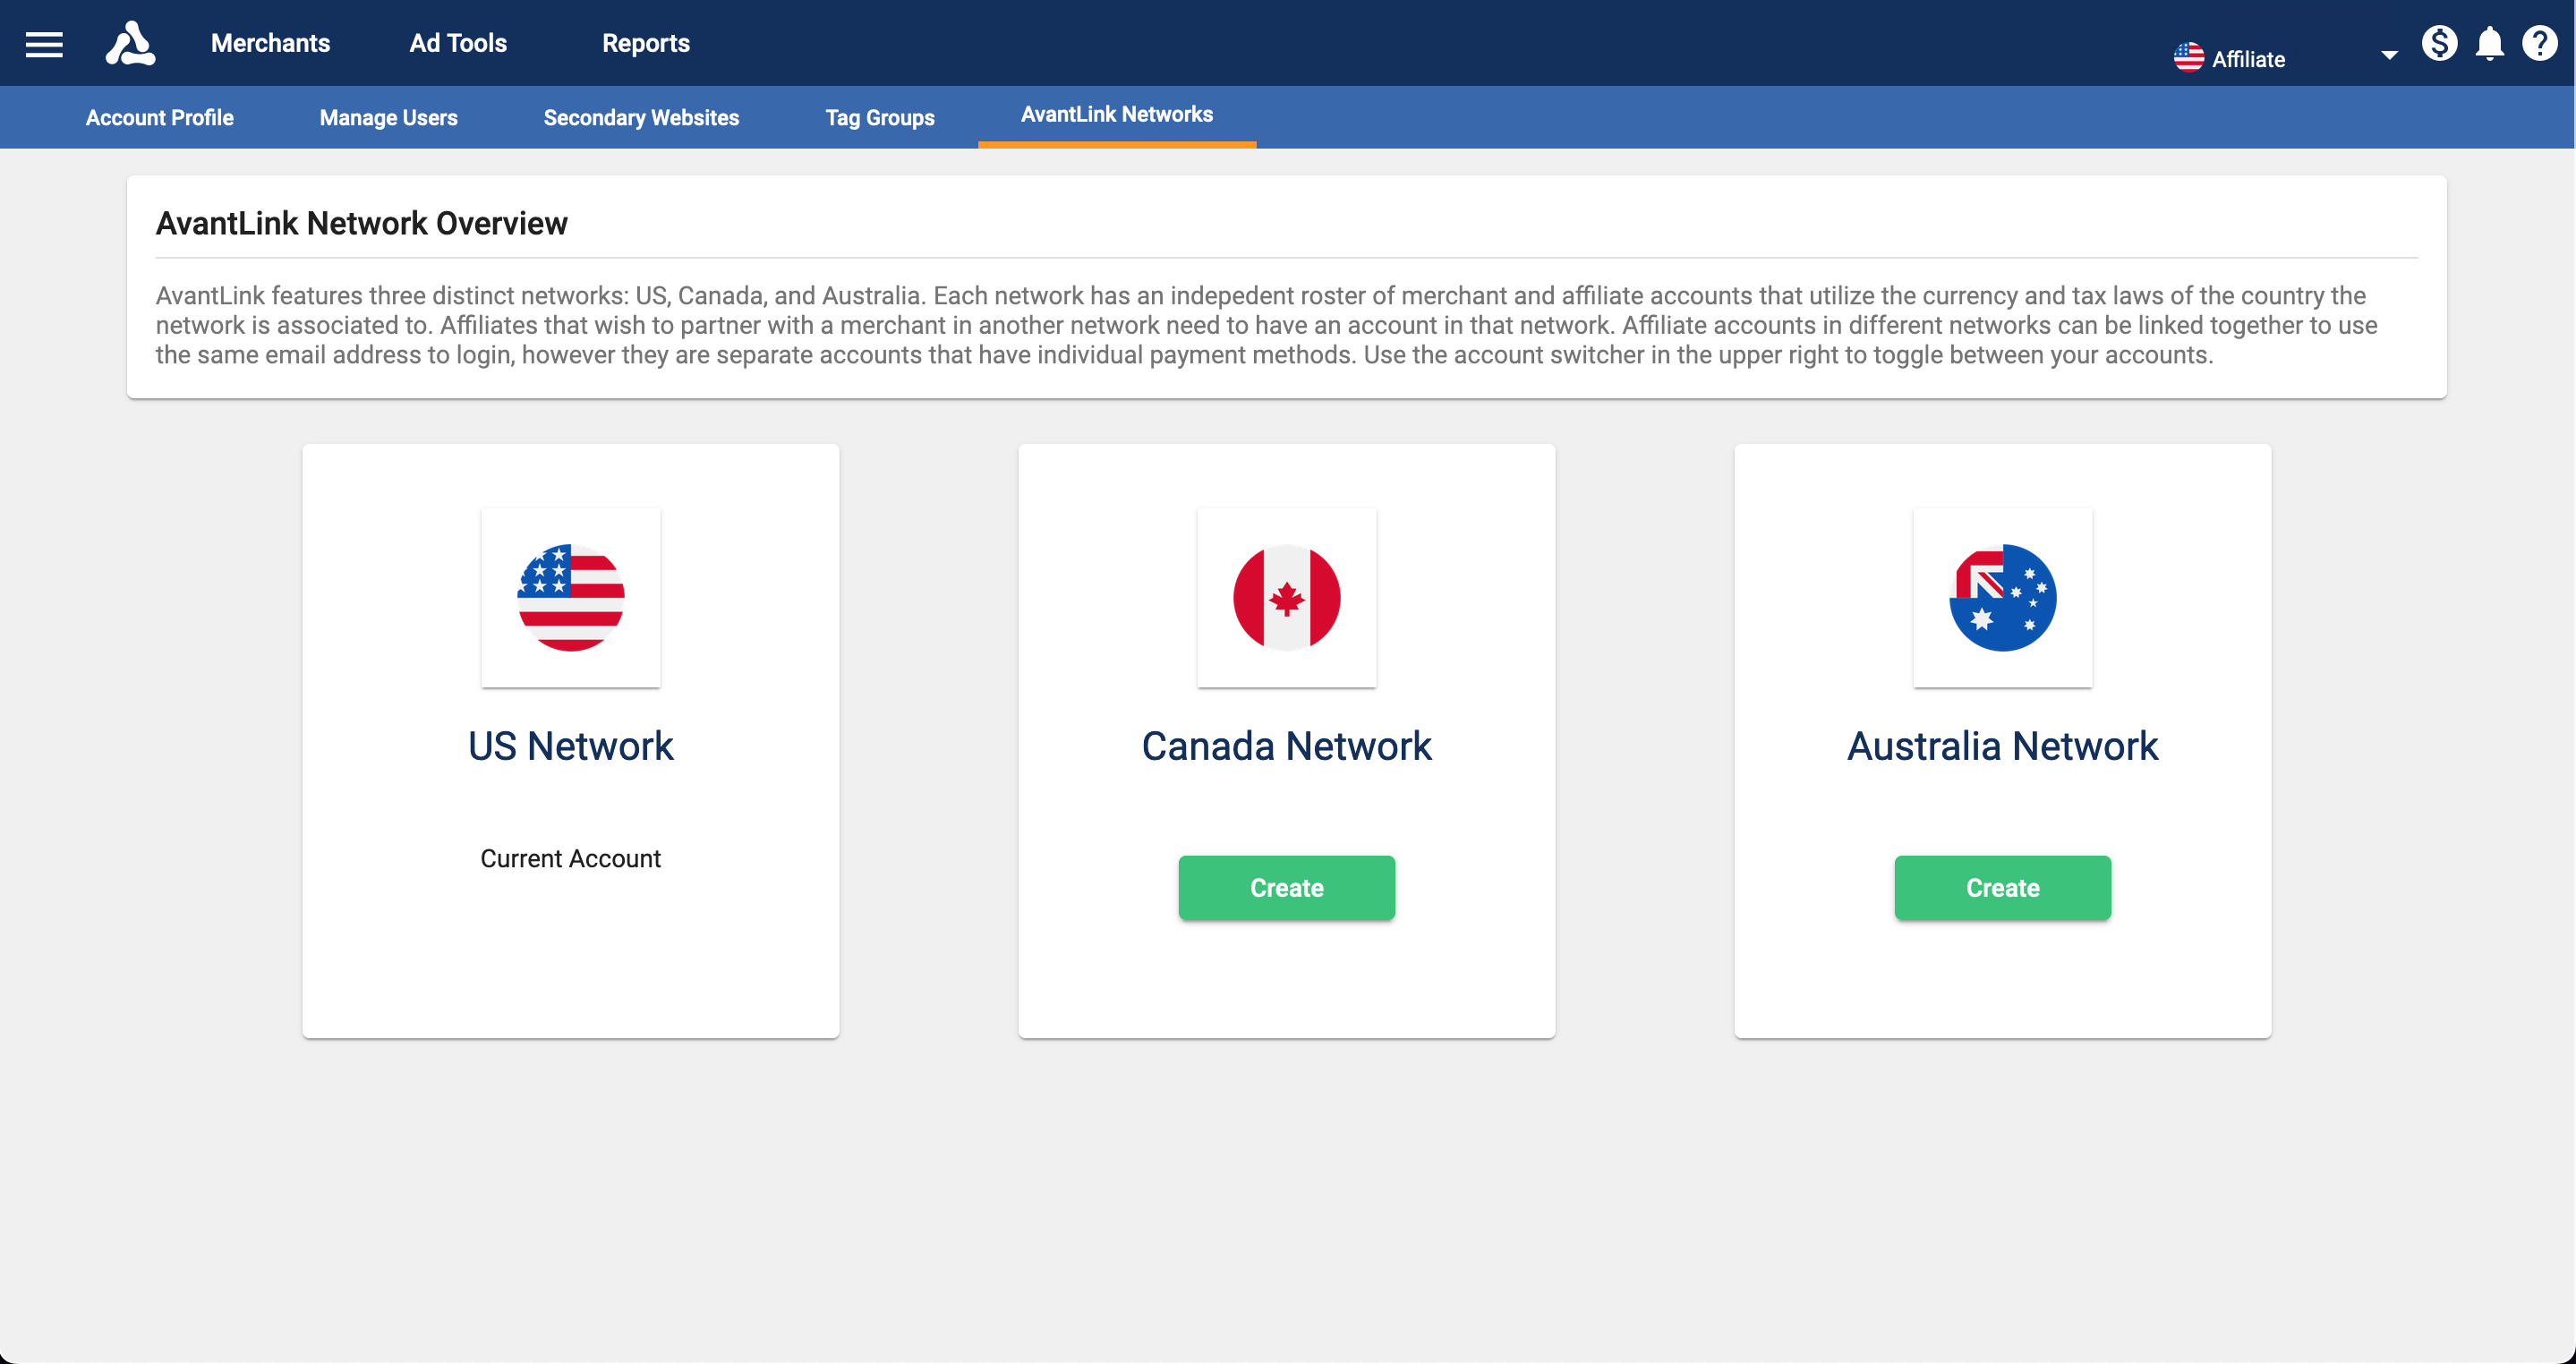Open the Reports menu
2576x1364 pixels.
coord(645,43)
